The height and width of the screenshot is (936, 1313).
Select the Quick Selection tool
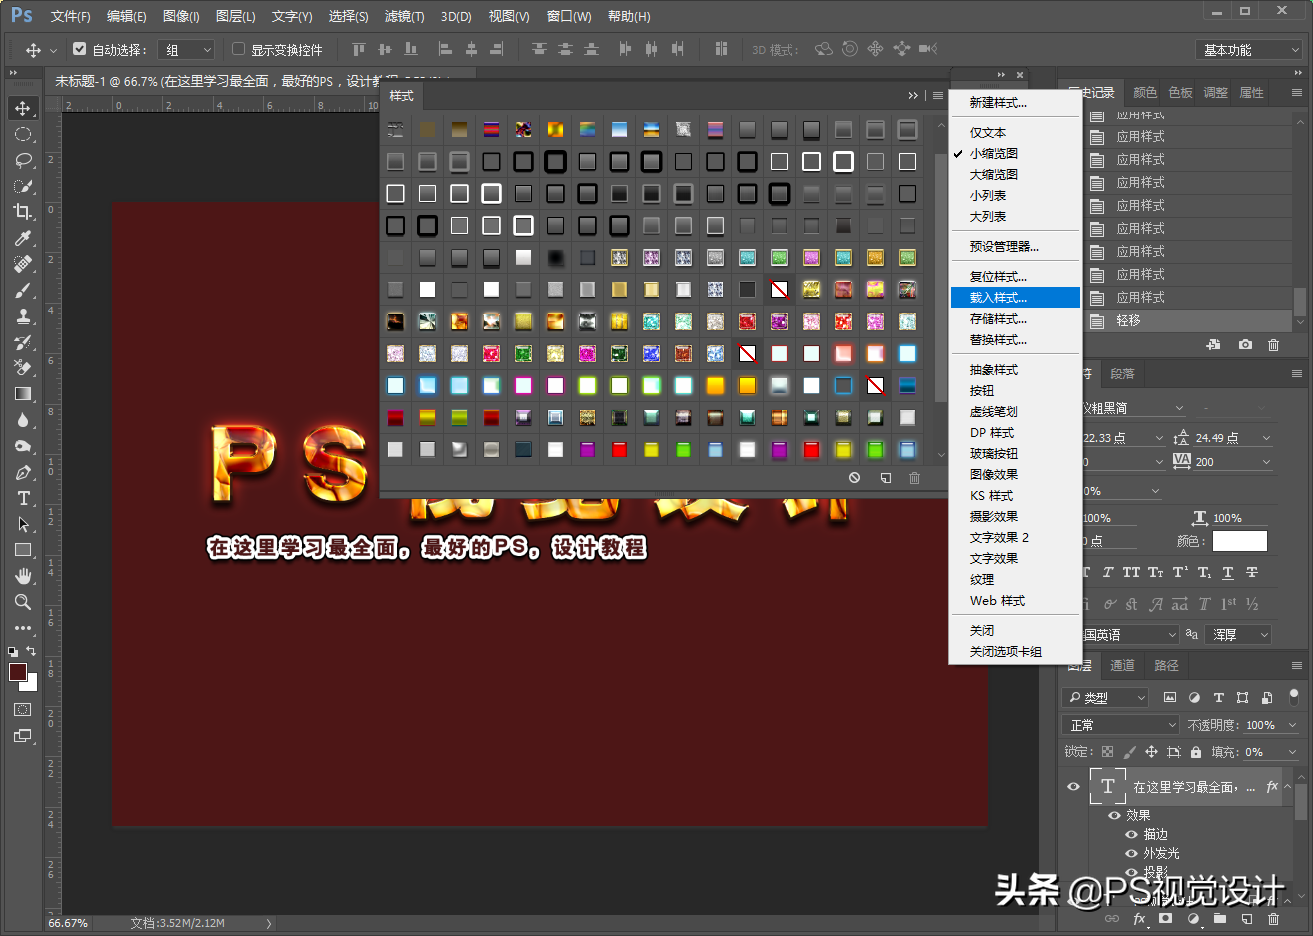pyautogui.click(x=22, y=186)
